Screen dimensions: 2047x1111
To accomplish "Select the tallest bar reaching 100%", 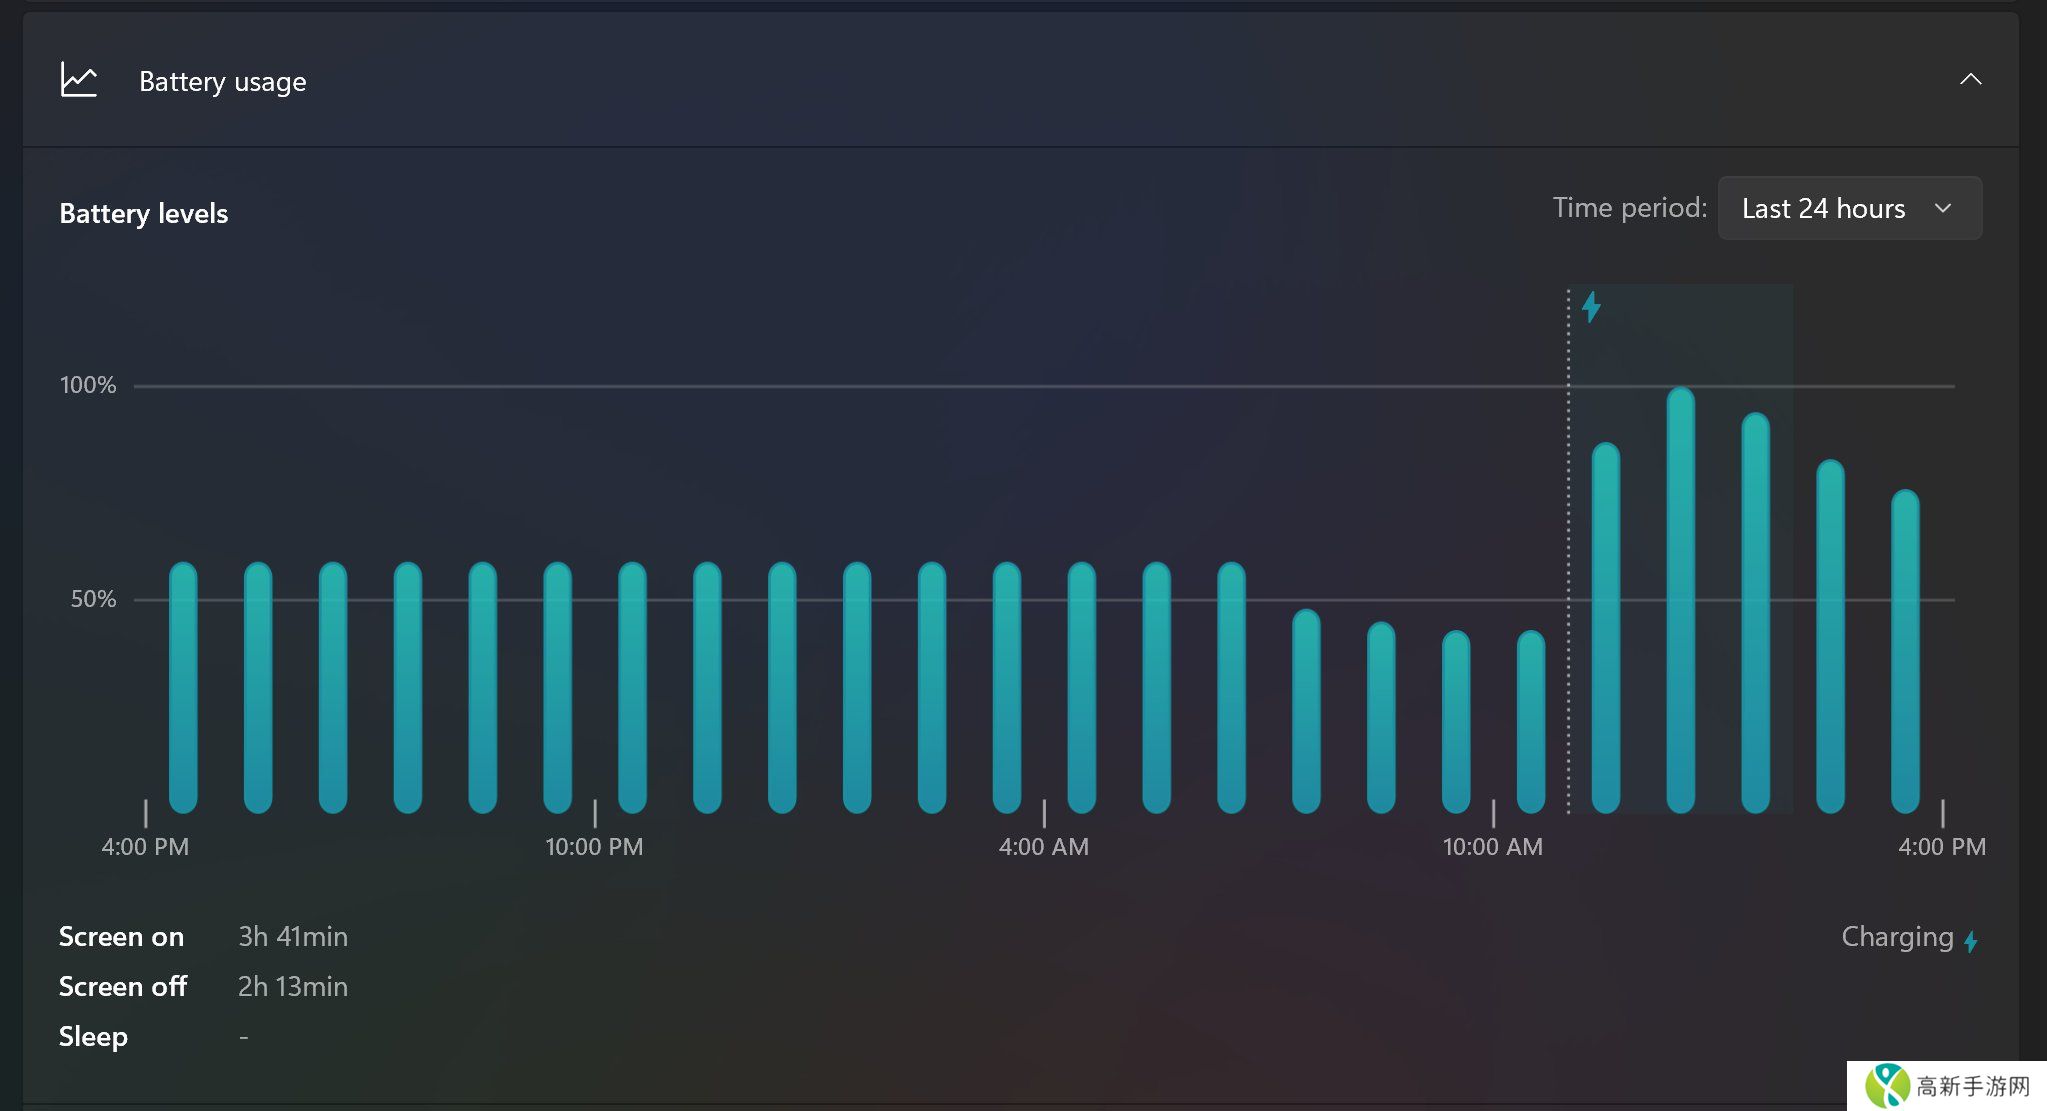I will (x=1680, y=600).
